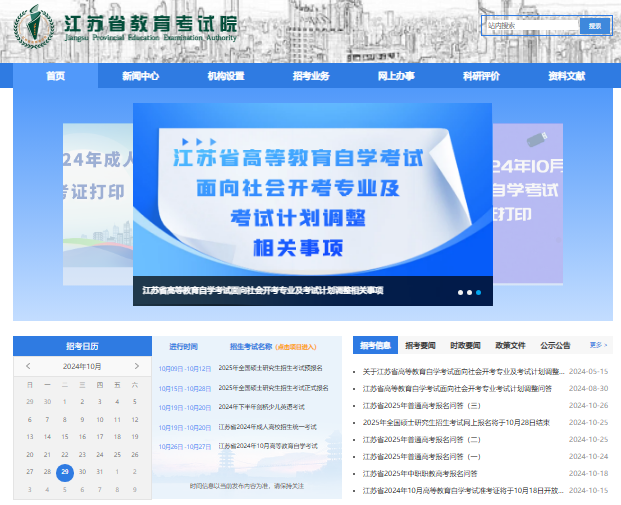Switch to the 公示公告 tab
Viewport: 621px width, 505px height.
pyautogui.click(x=555, y=345)
